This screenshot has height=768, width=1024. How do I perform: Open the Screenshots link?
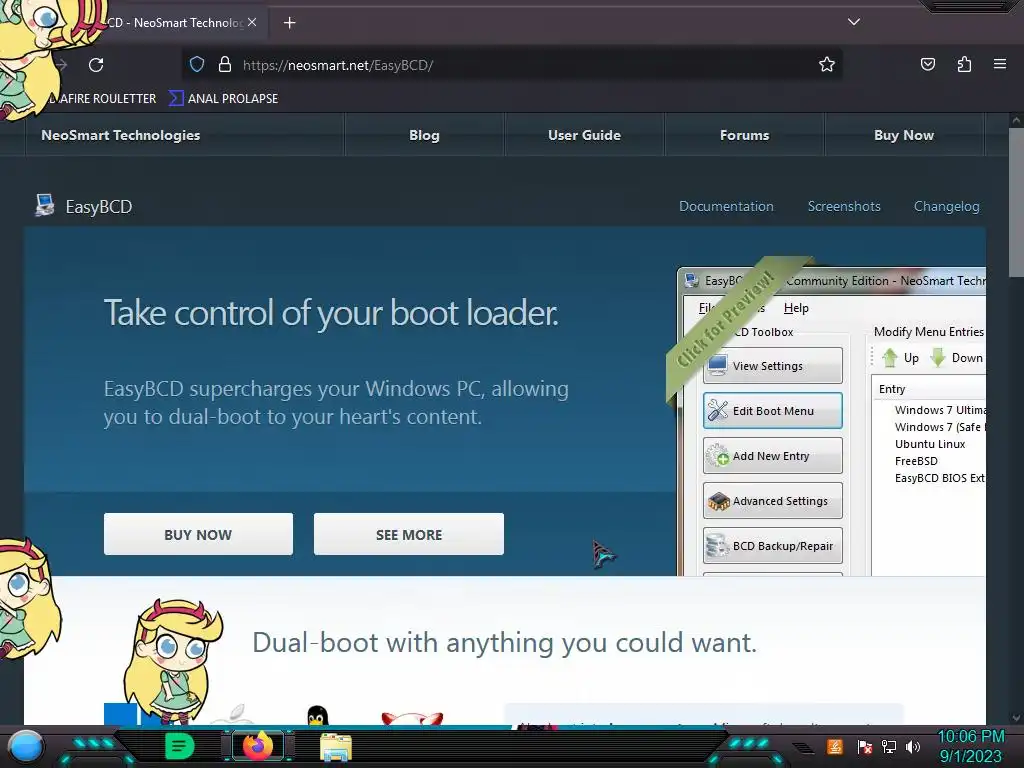[844, 206]
